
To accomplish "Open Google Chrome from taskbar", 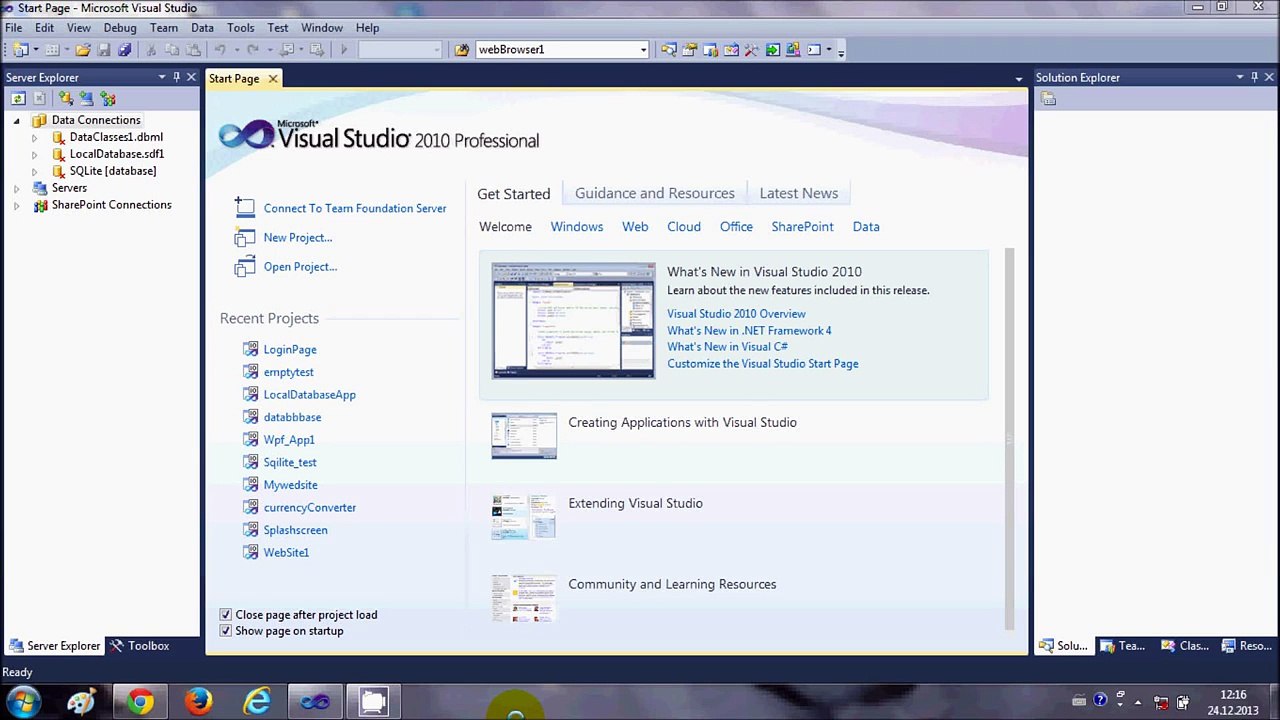I will [x=140, y=702].
